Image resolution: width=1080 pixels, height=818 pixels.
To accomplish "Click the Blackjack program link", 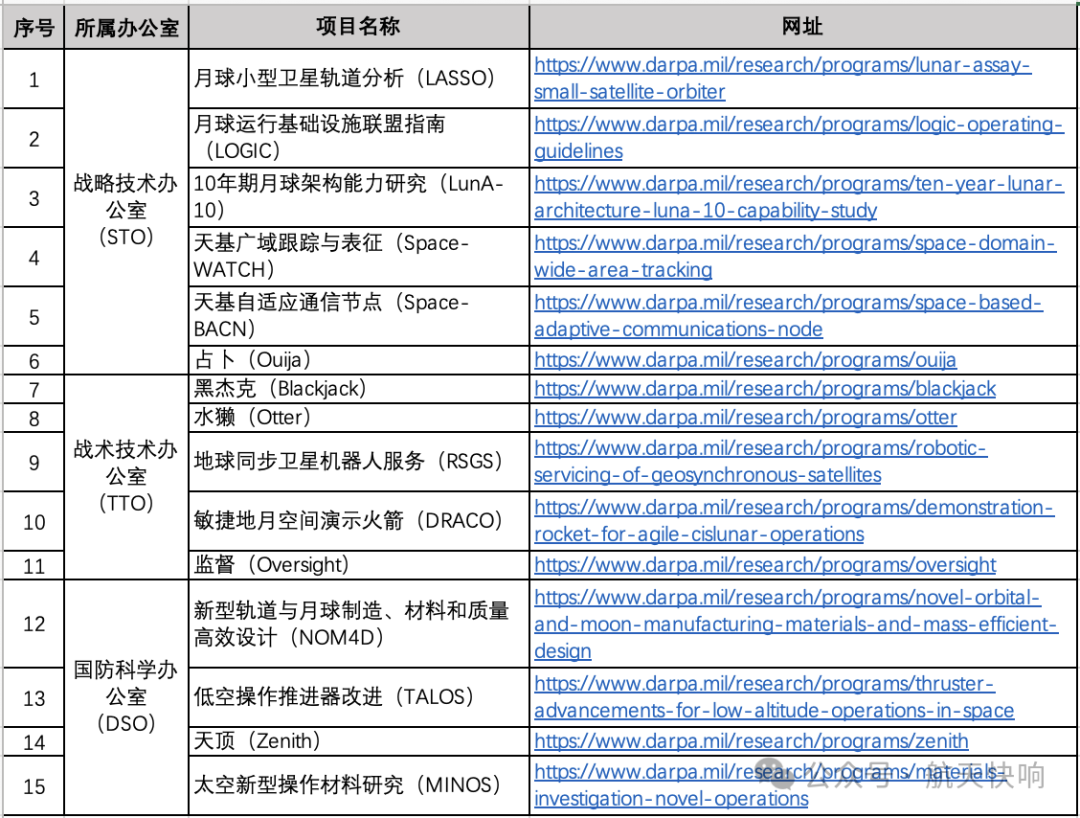I will pyautogui.click(x=764, y=389).
